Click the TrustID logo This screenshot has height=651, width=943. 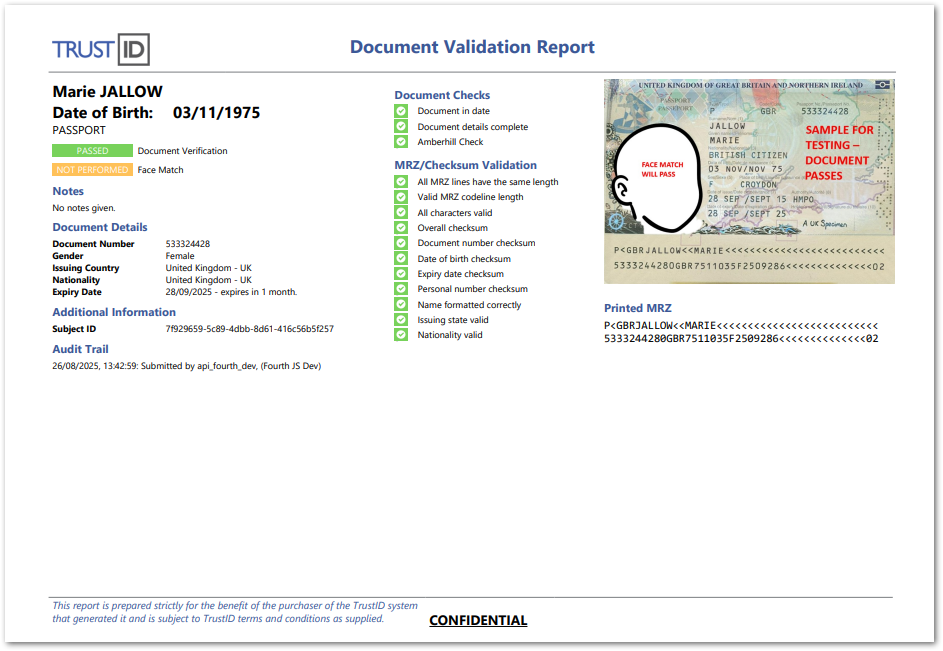(101, 49)
